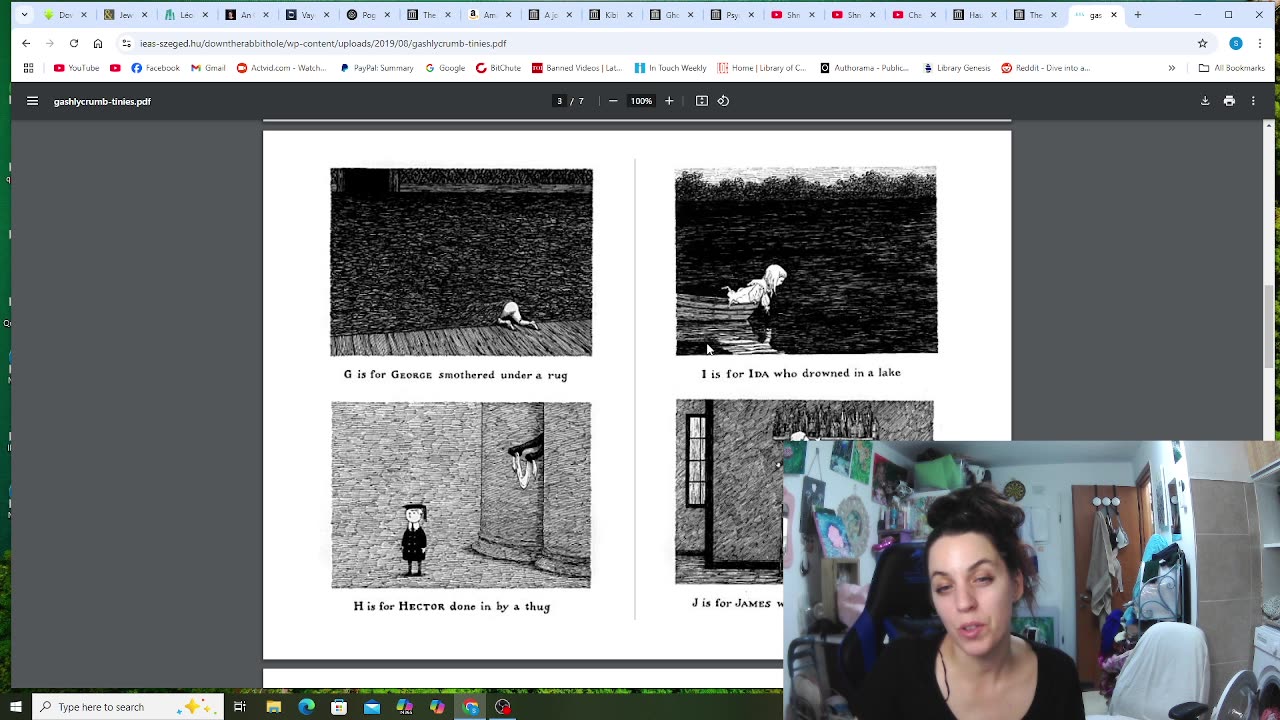Open Reddit Dive into bookmark
Viewport: 1280px width, 720px height.
pyautogui.click(x=1046, y=68)
